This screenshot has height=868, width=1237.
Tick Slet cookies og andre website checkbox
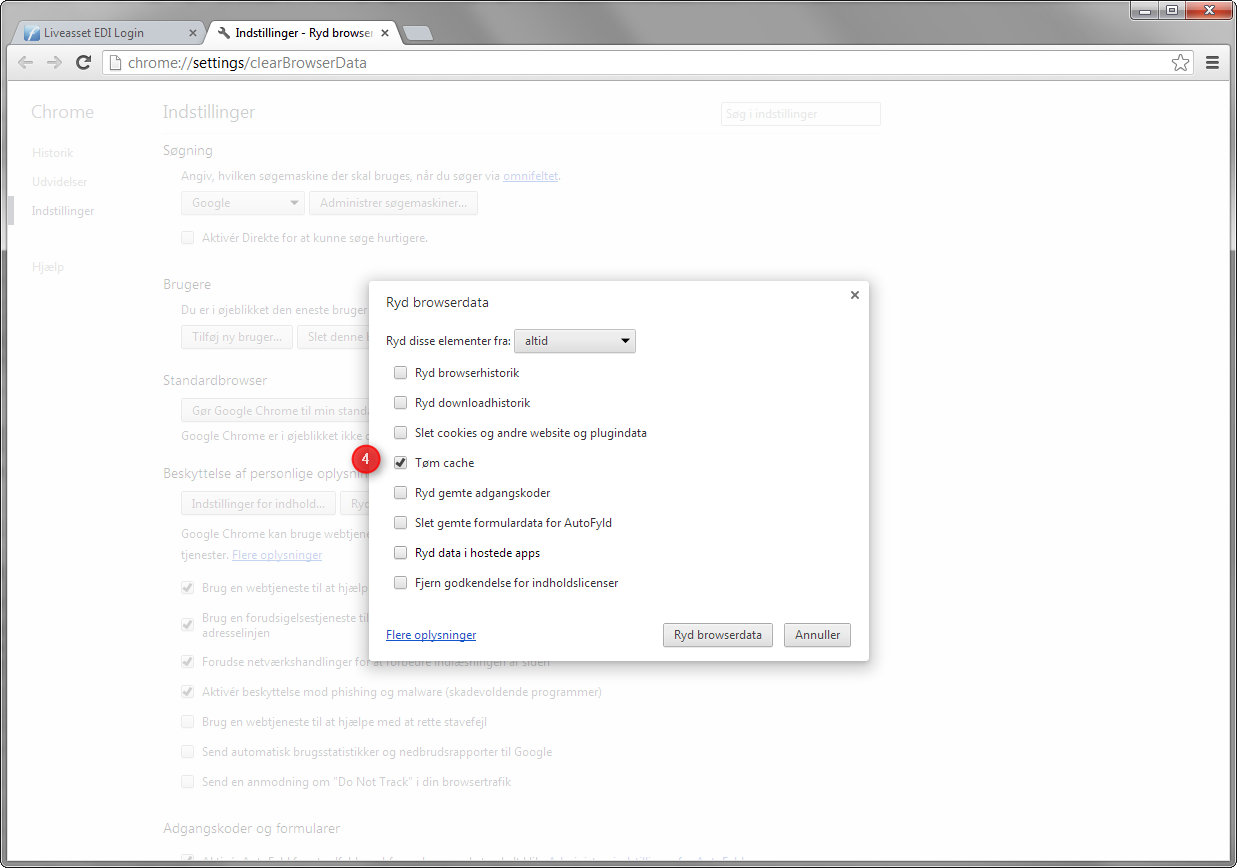(400, 433)
